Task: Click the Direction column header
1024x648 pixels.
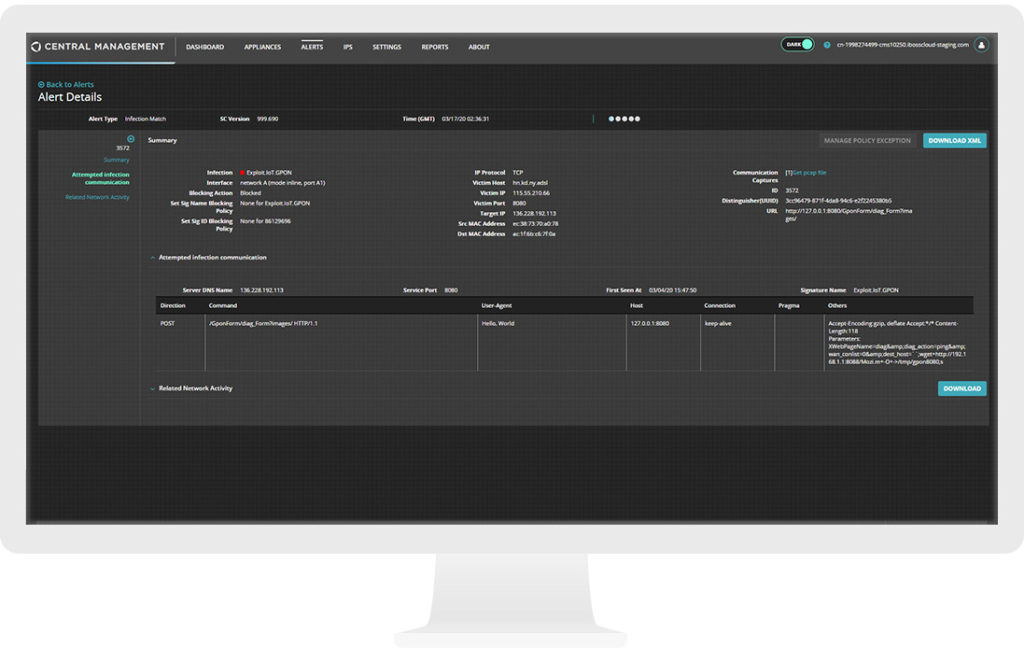Action: 173,306
